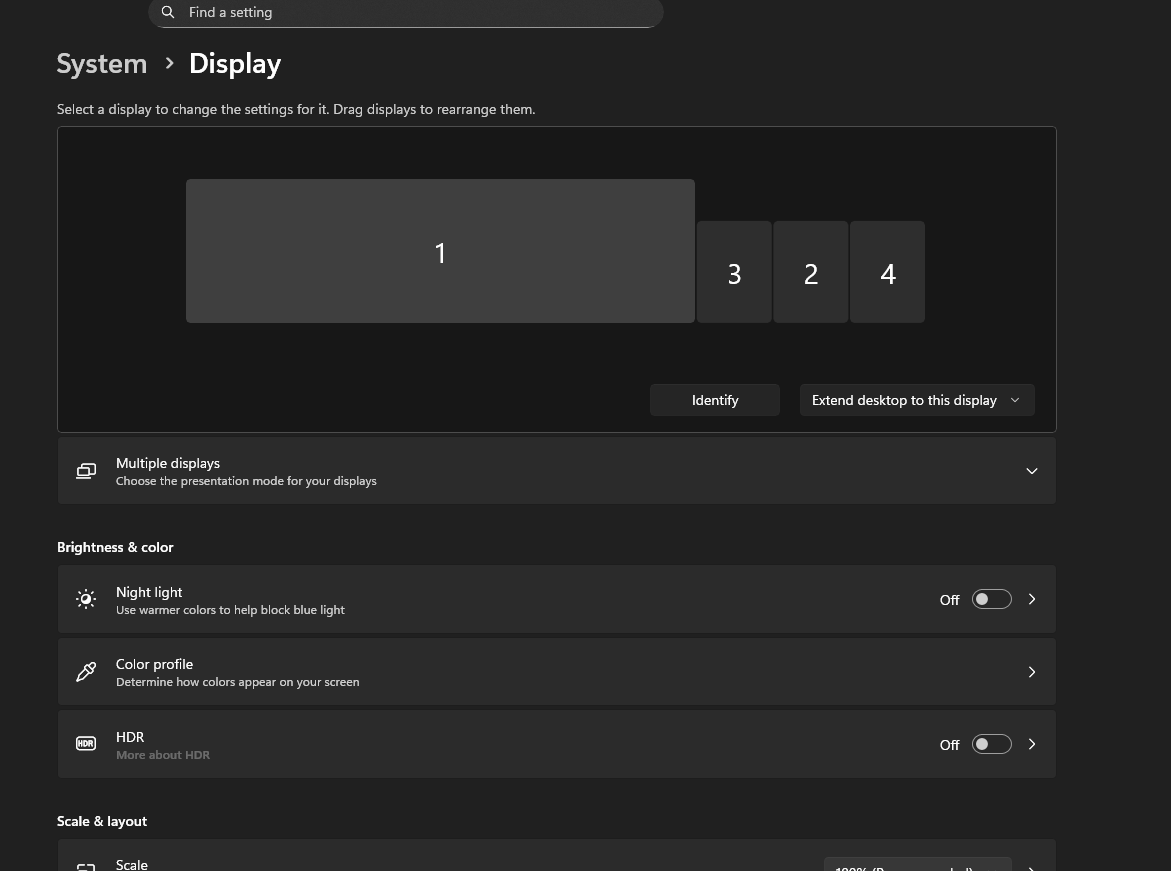1171x871 pixels.
Task: Click the Night light title text
Action: (149, 592)
